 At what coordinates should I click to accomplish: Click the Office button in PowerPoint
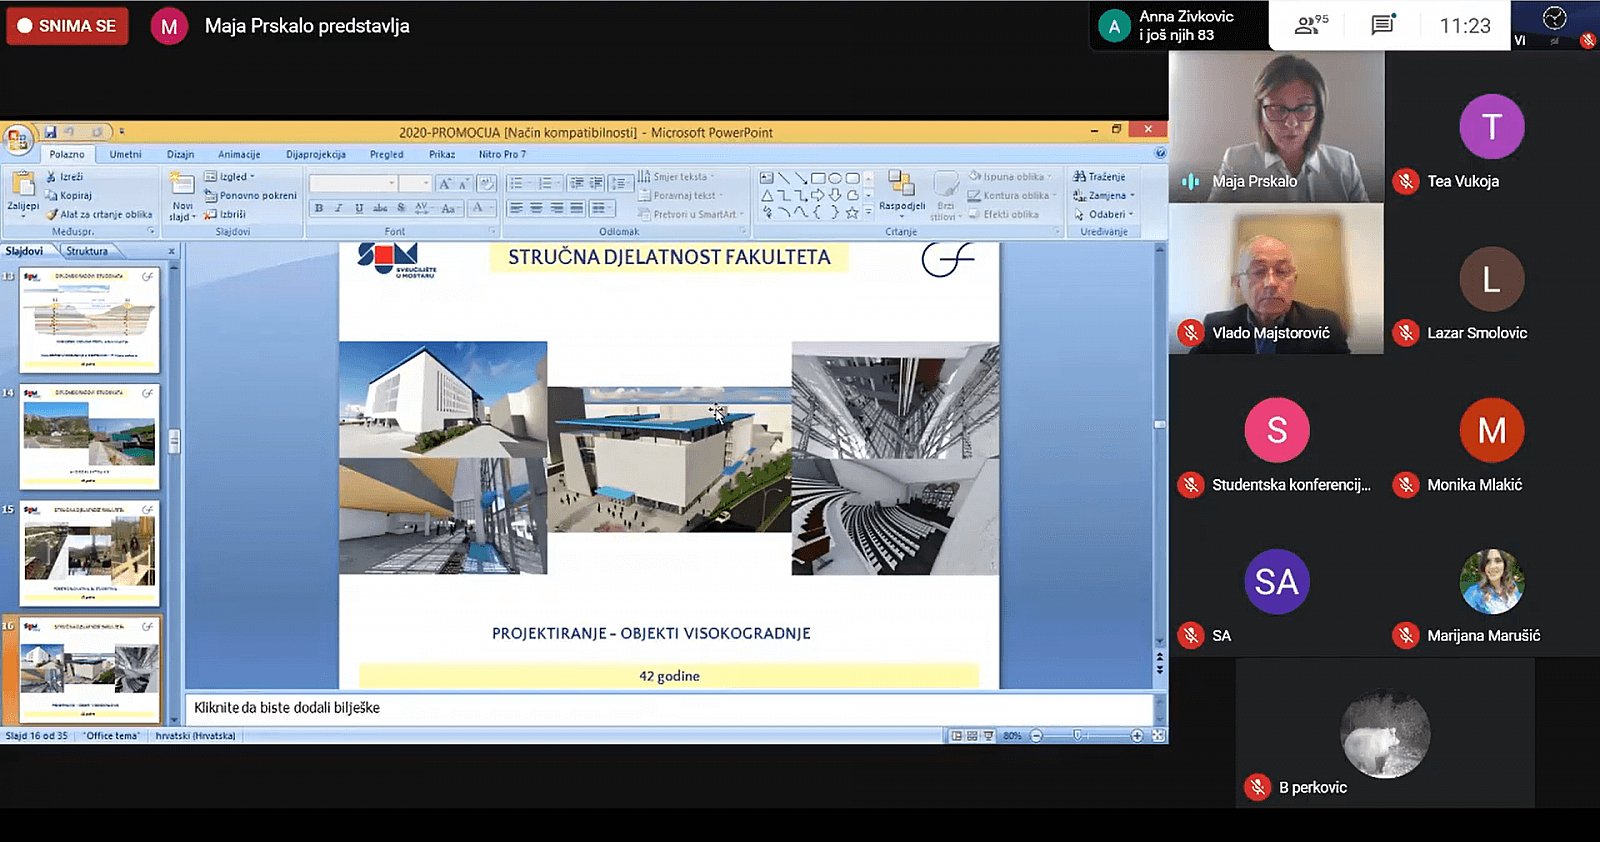(x=17, y=139)
